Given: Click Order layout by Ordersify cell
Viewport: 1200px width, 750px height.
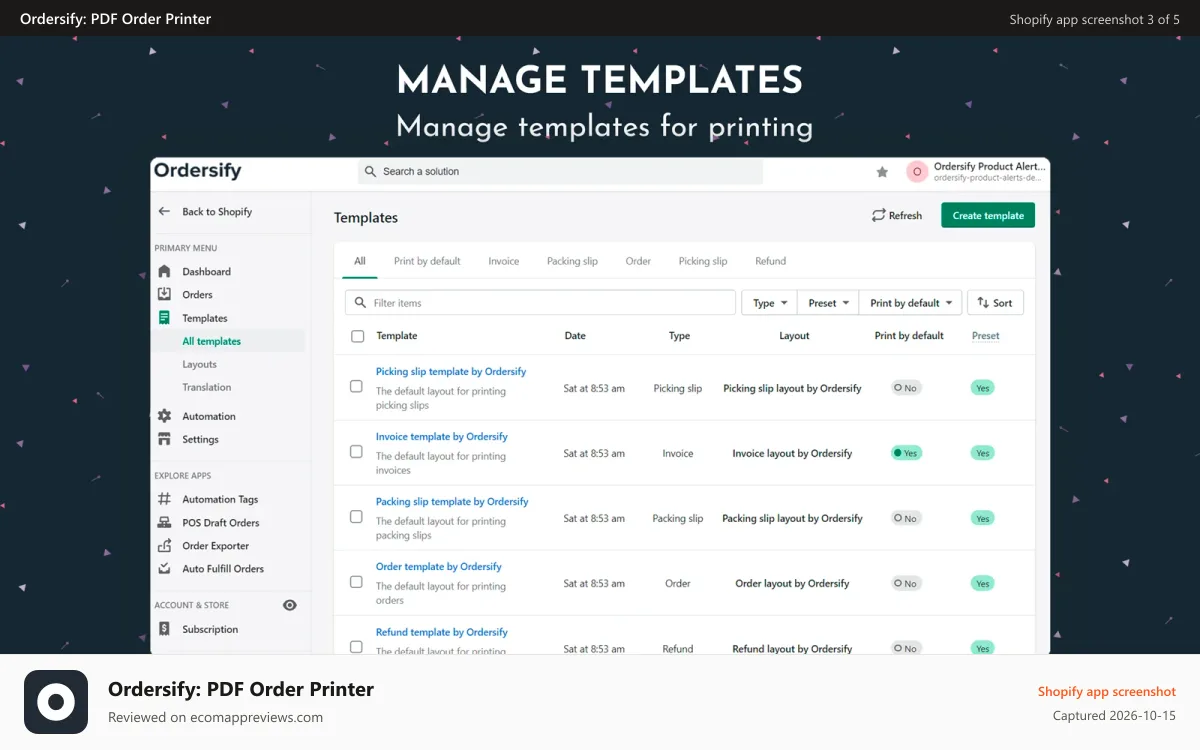Looking at the screenshot, I should (792, 583).
